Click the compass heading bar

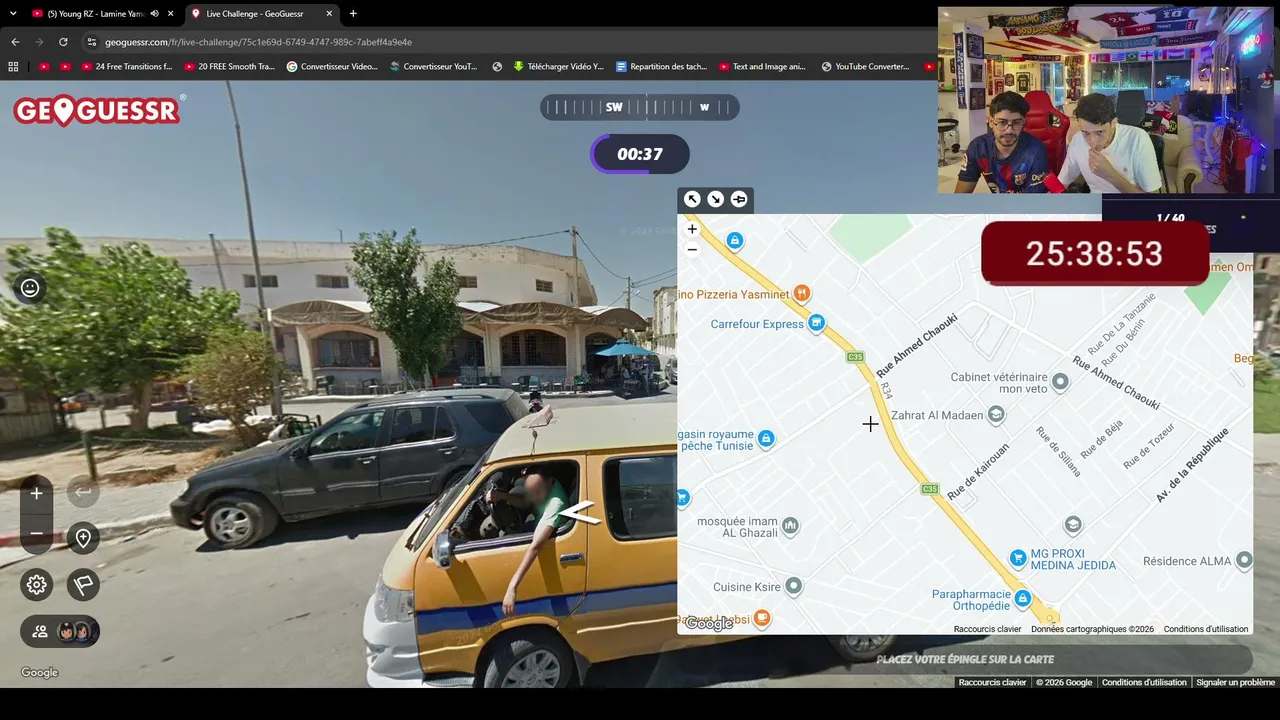(x=640, y=107)
